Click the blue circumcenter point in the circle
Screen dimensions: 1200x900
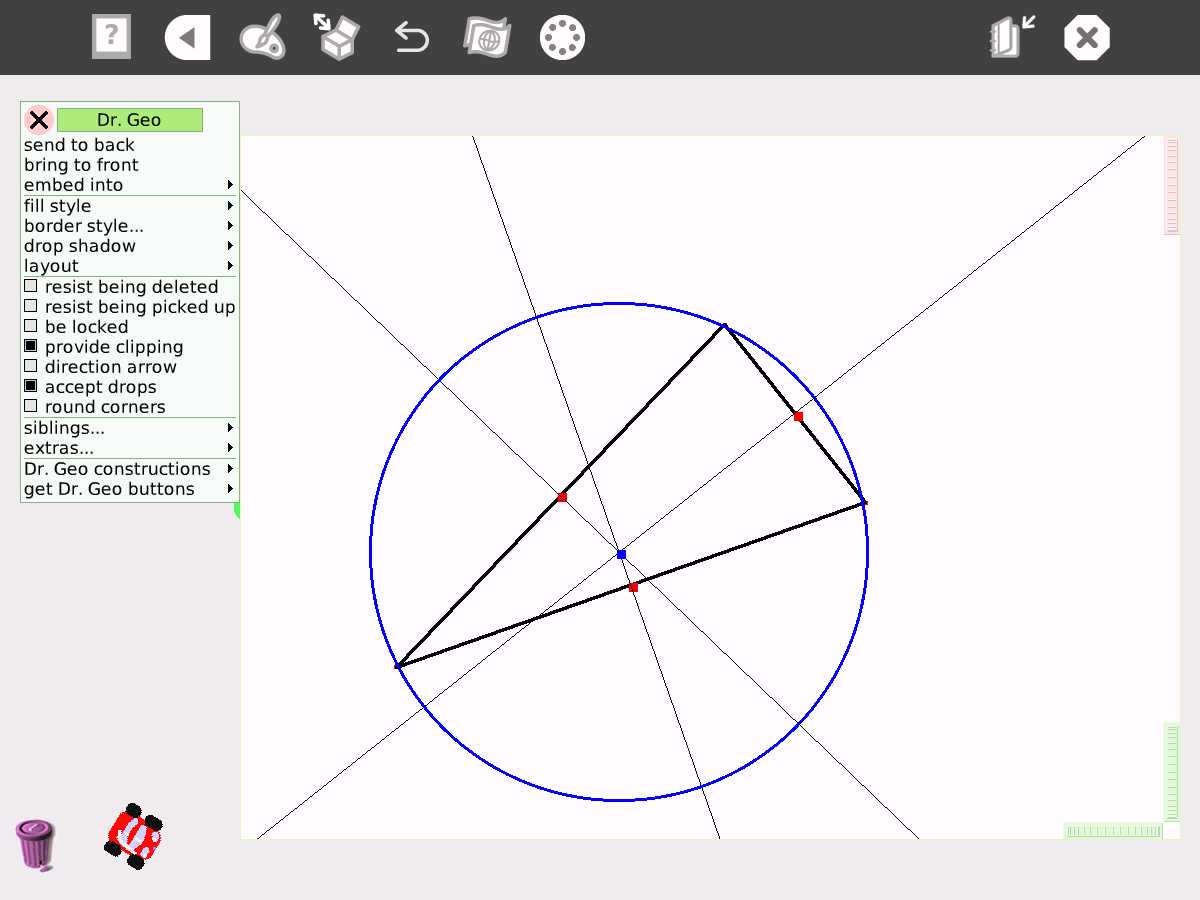(x=621, y=554)
